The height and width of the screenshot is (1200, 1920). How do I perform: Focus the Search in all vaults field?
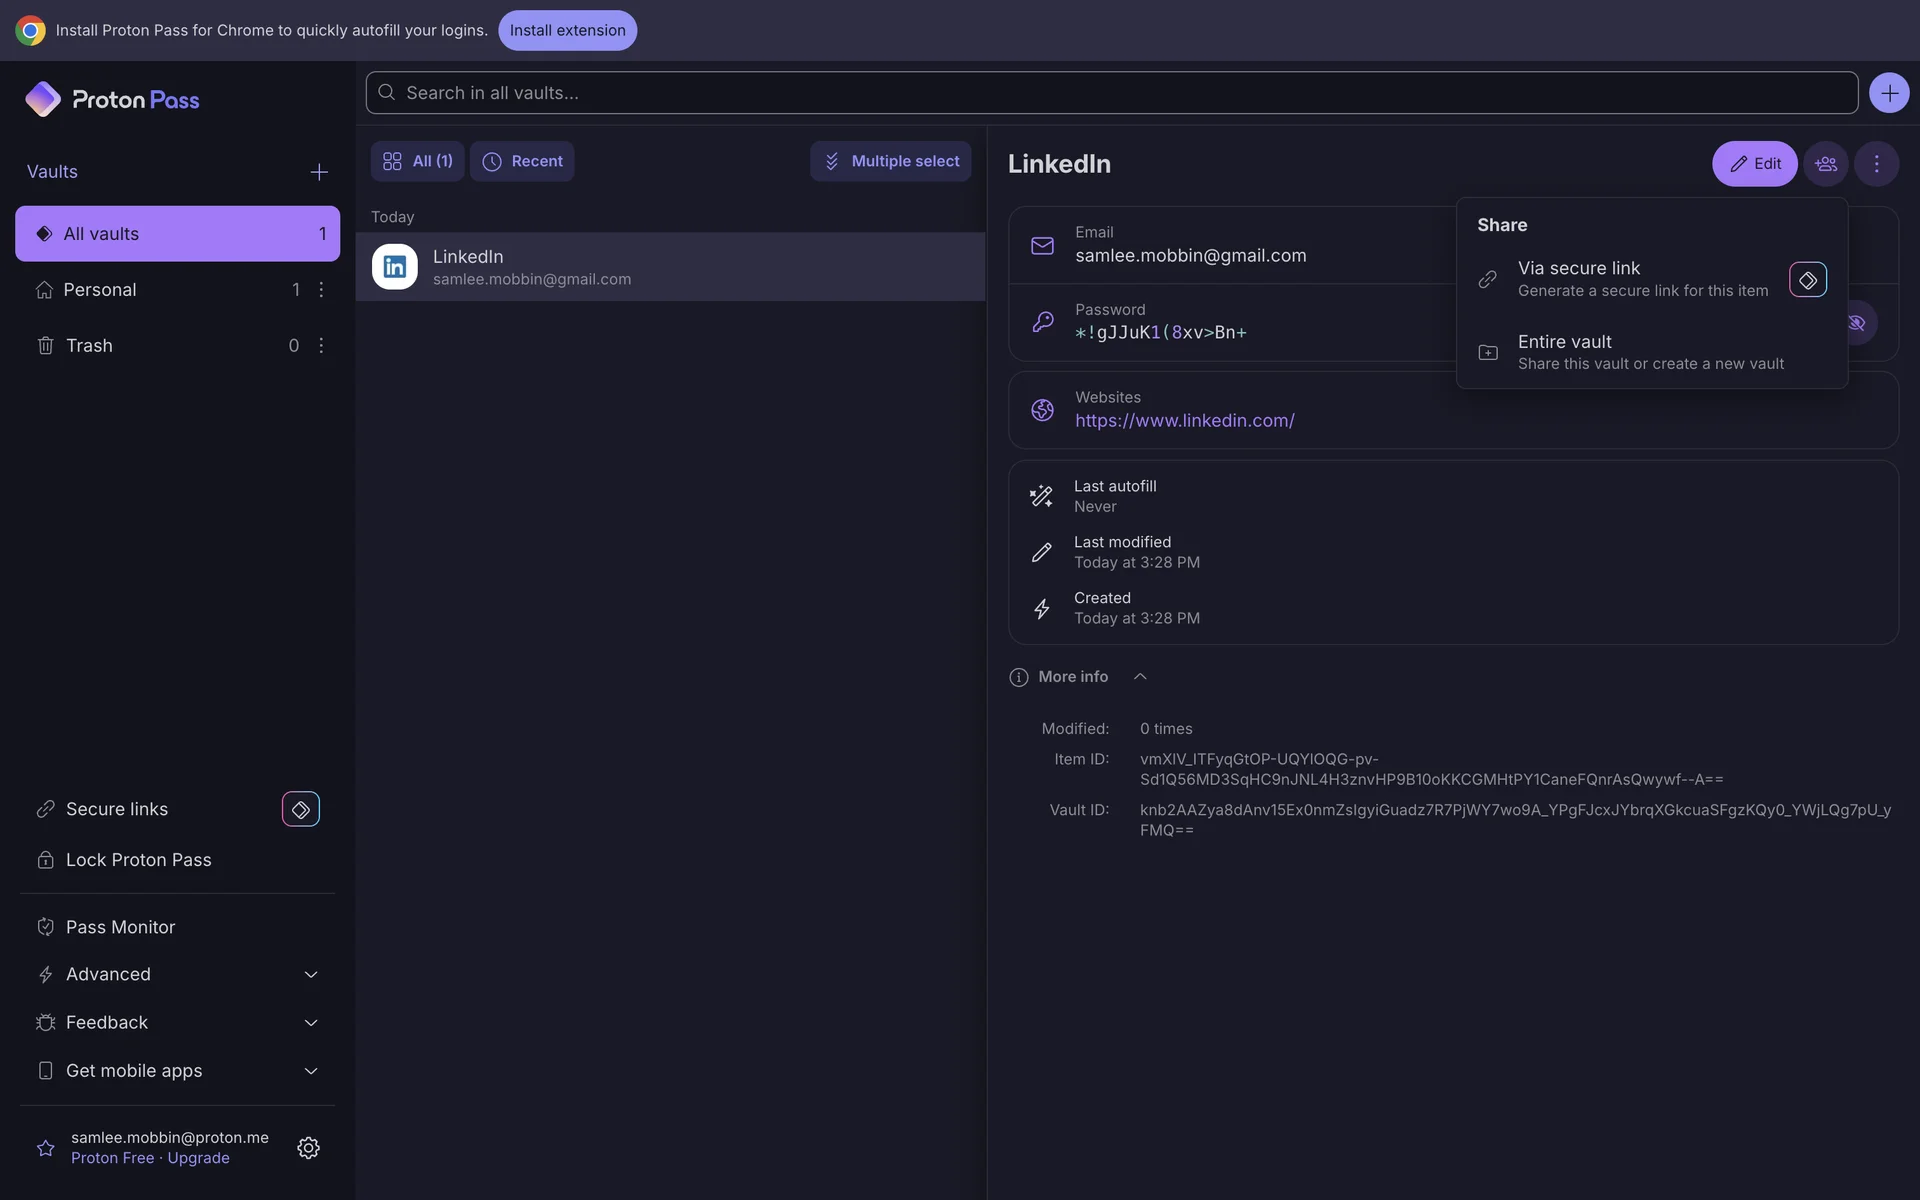click(x=1110, y=93)
